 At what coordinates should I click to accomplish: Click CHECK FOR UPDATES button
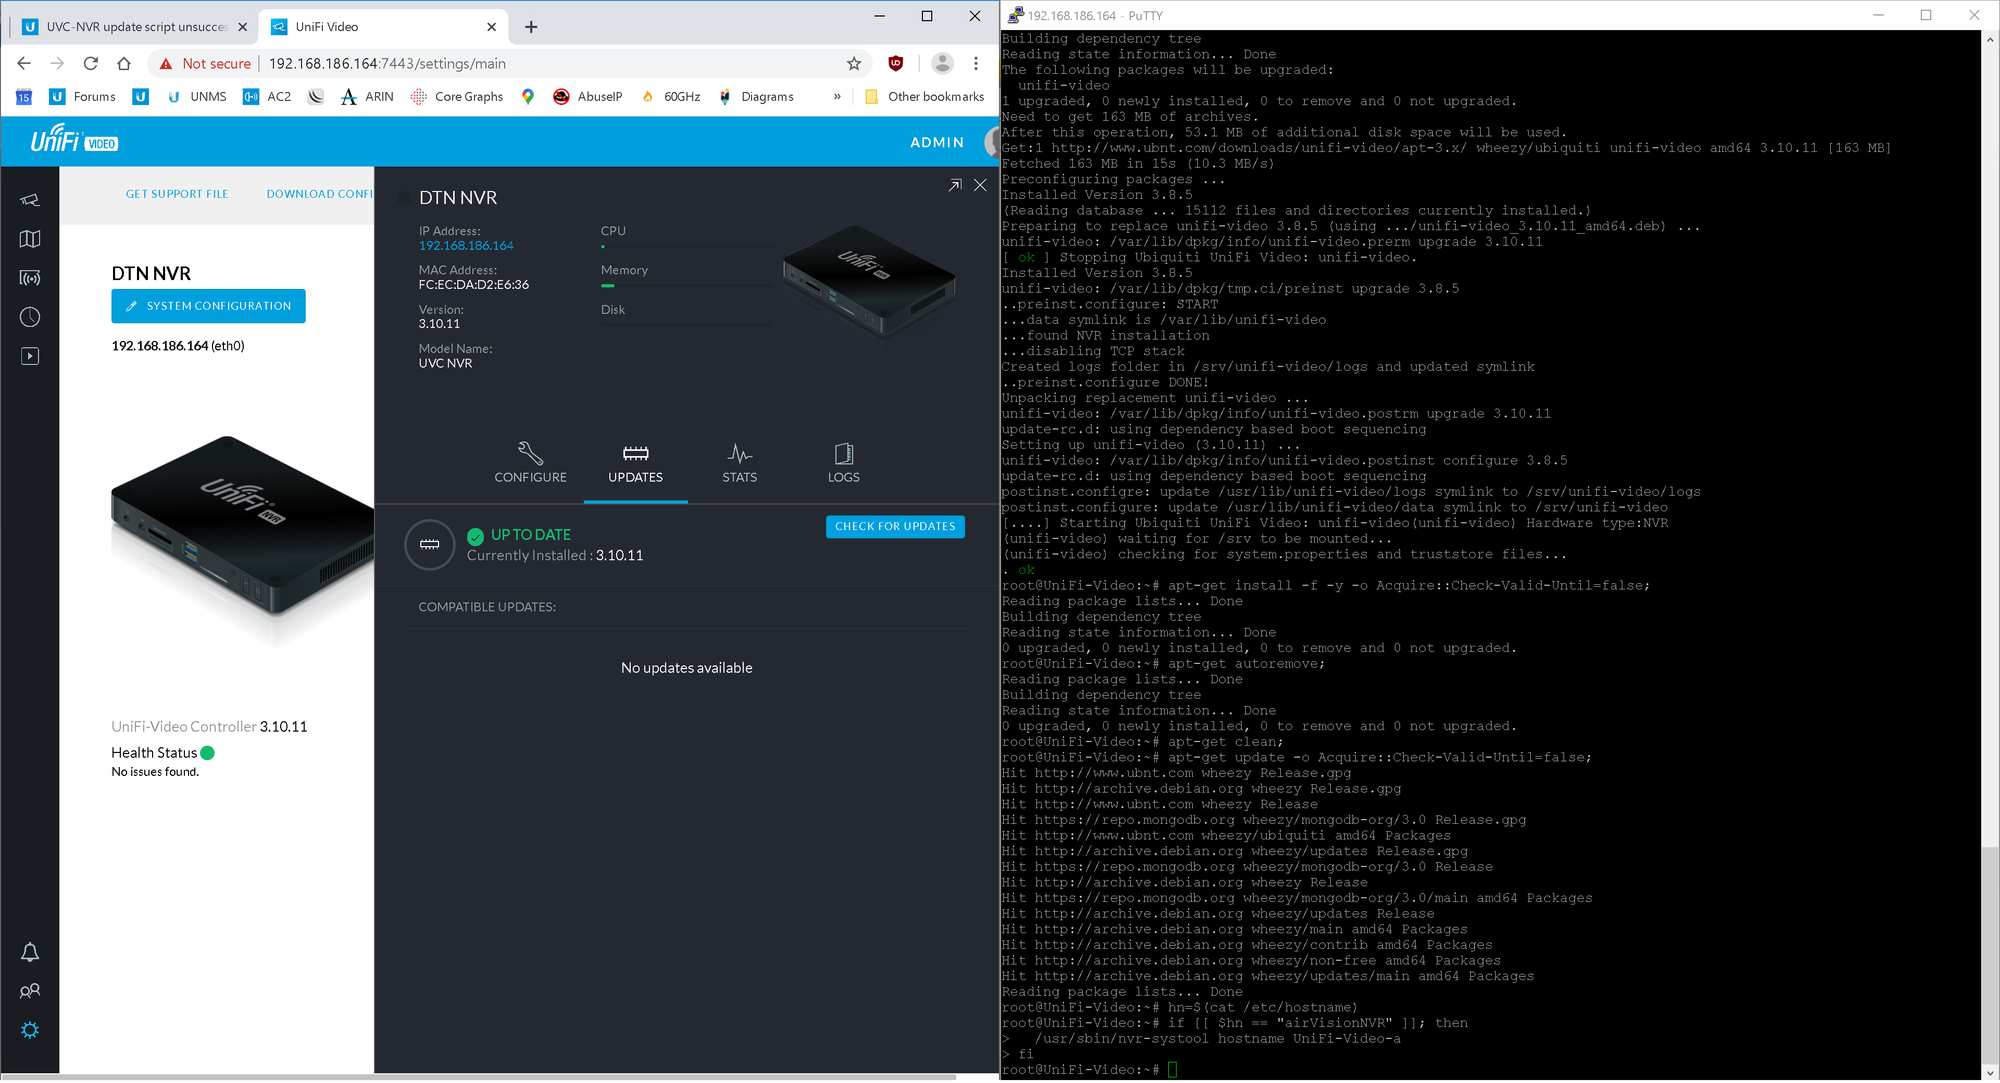click(x=895, y=526)
